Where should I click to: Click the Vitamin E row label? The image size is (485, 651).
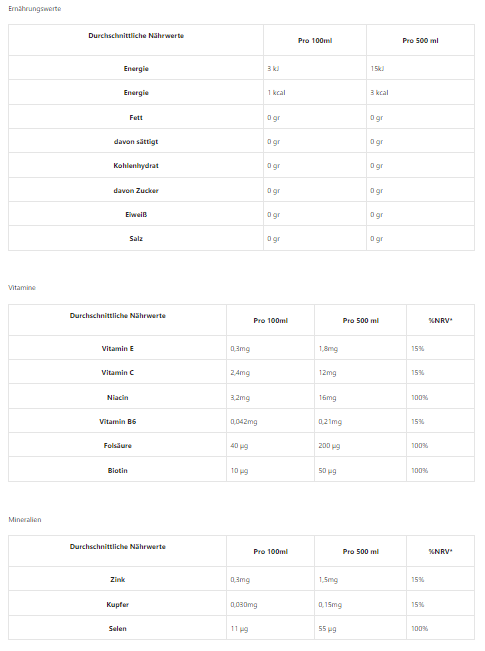click(x=118, y=349)
